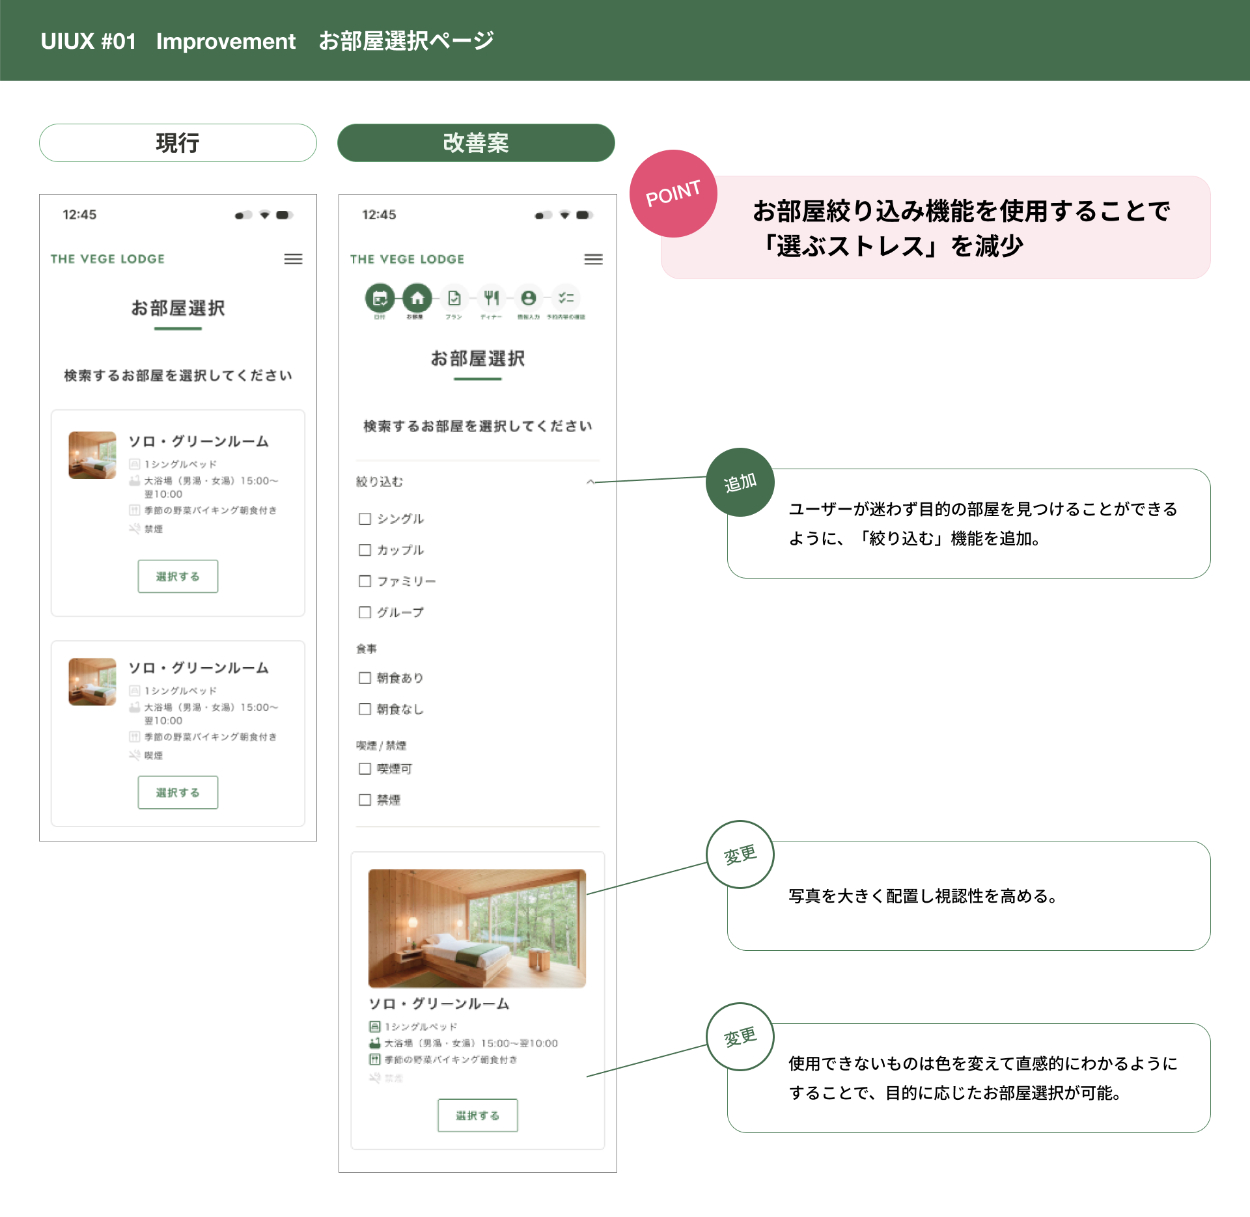Open hamburger menu in the 改善案 mockup
The height and width of the screenshot is (1217, 1250).
593,259
